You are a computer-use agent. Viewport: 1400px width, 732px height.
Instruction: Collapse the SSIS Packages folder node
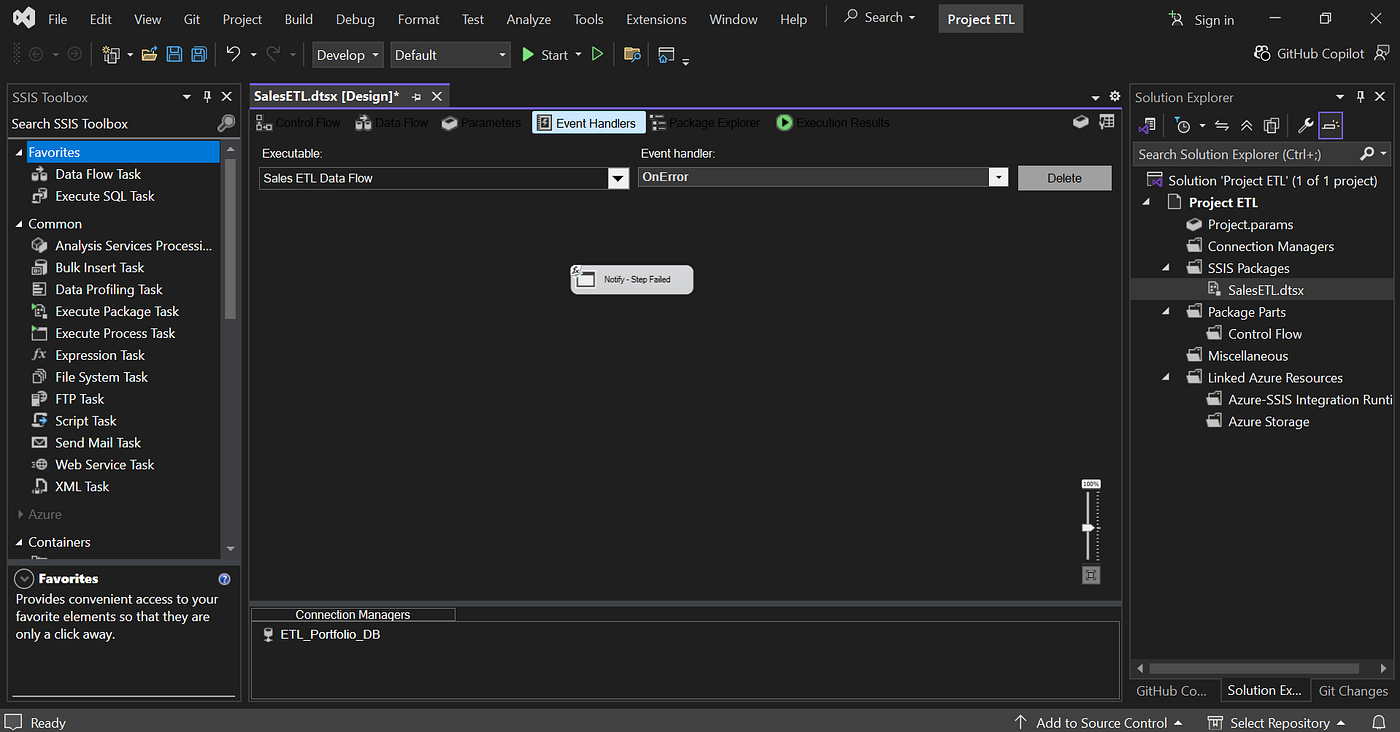point(1167,268)
